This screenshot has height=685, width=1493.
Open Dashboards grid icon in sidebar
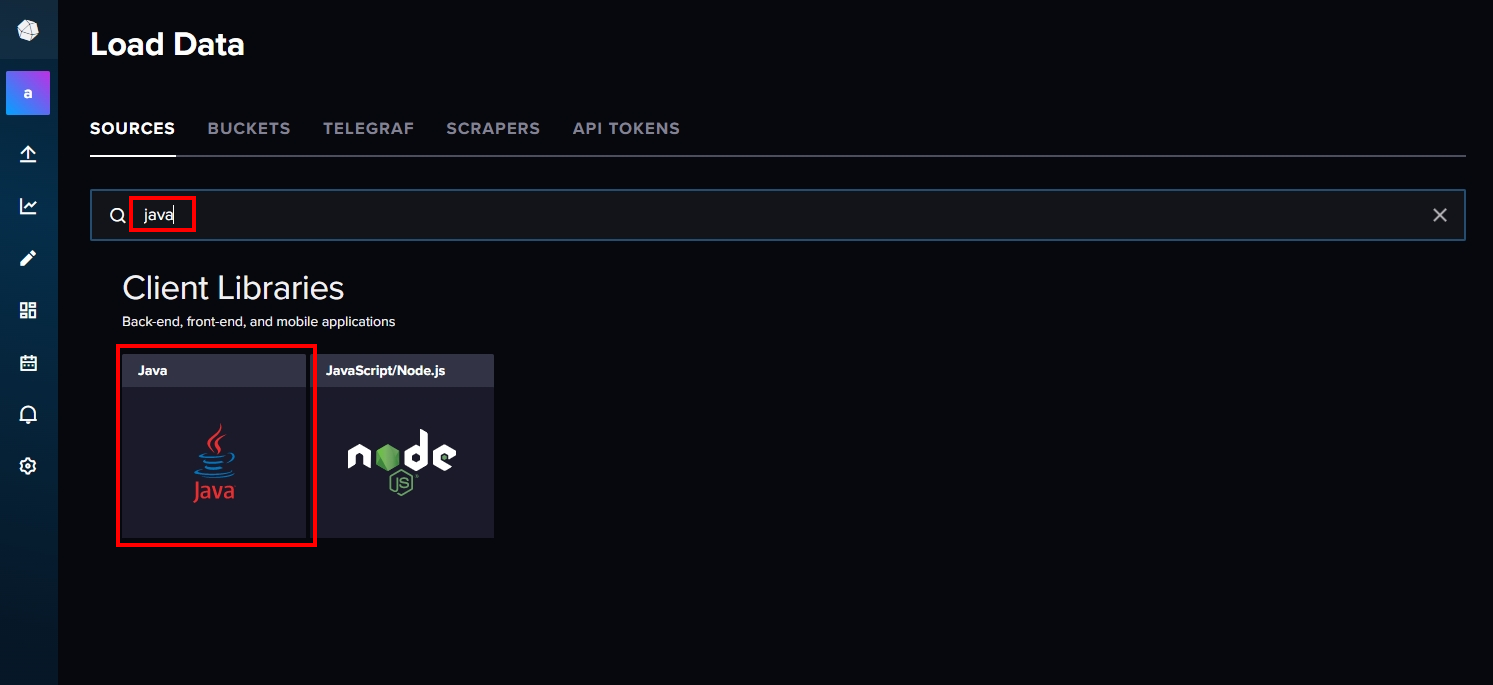[x=28, y=310]
